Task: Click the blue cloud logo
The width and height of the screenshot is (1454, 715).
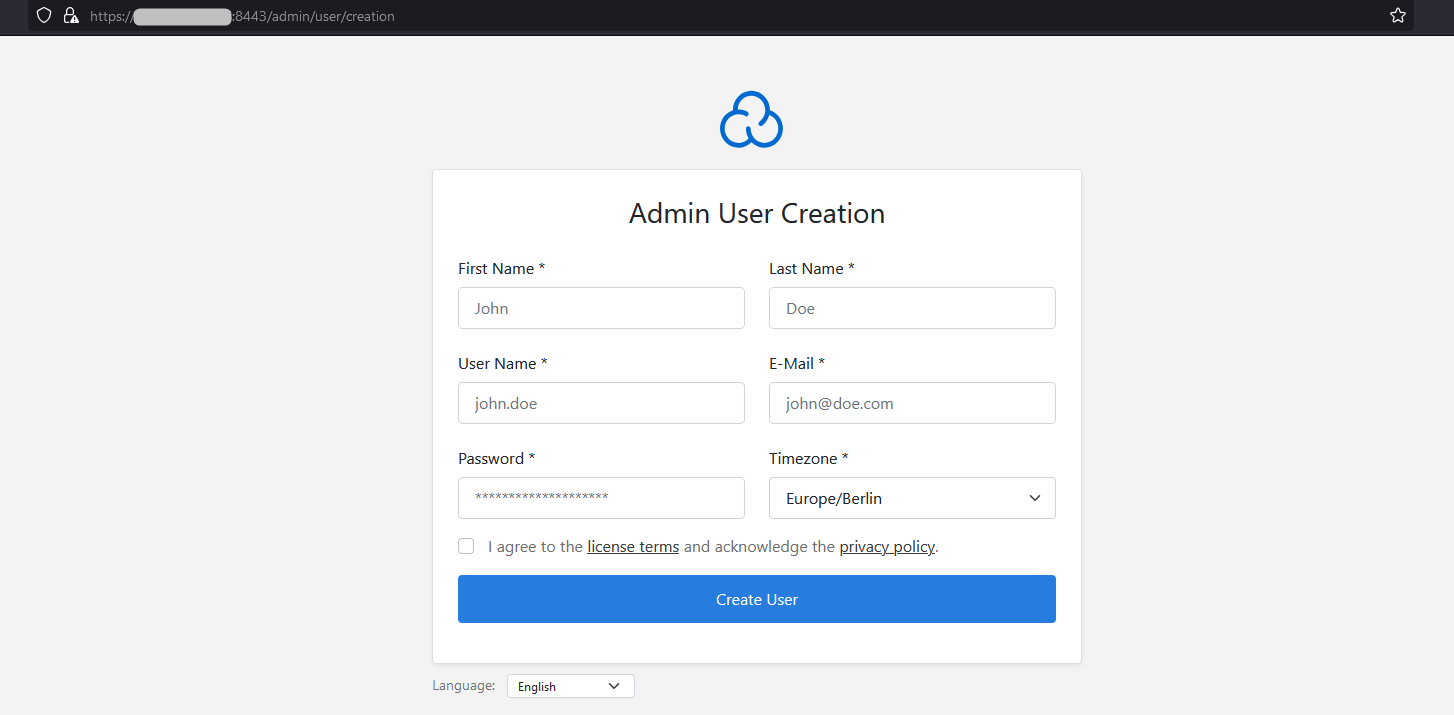Action: pos(751,120)
